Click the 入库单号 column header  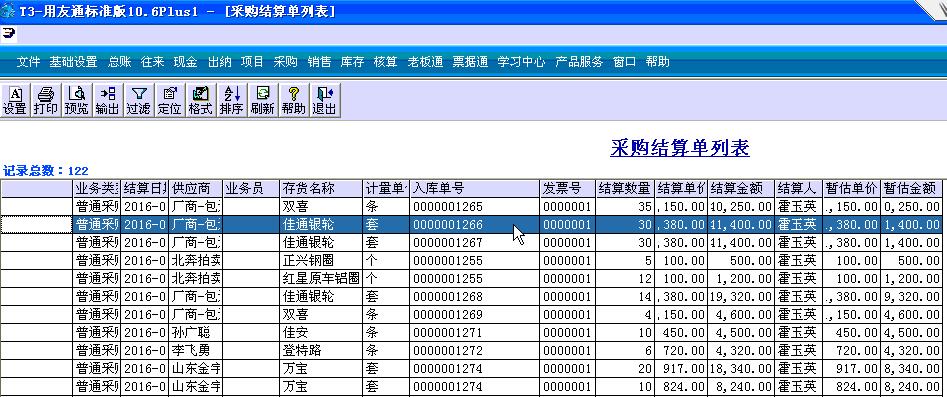click(x=475, y=188)
